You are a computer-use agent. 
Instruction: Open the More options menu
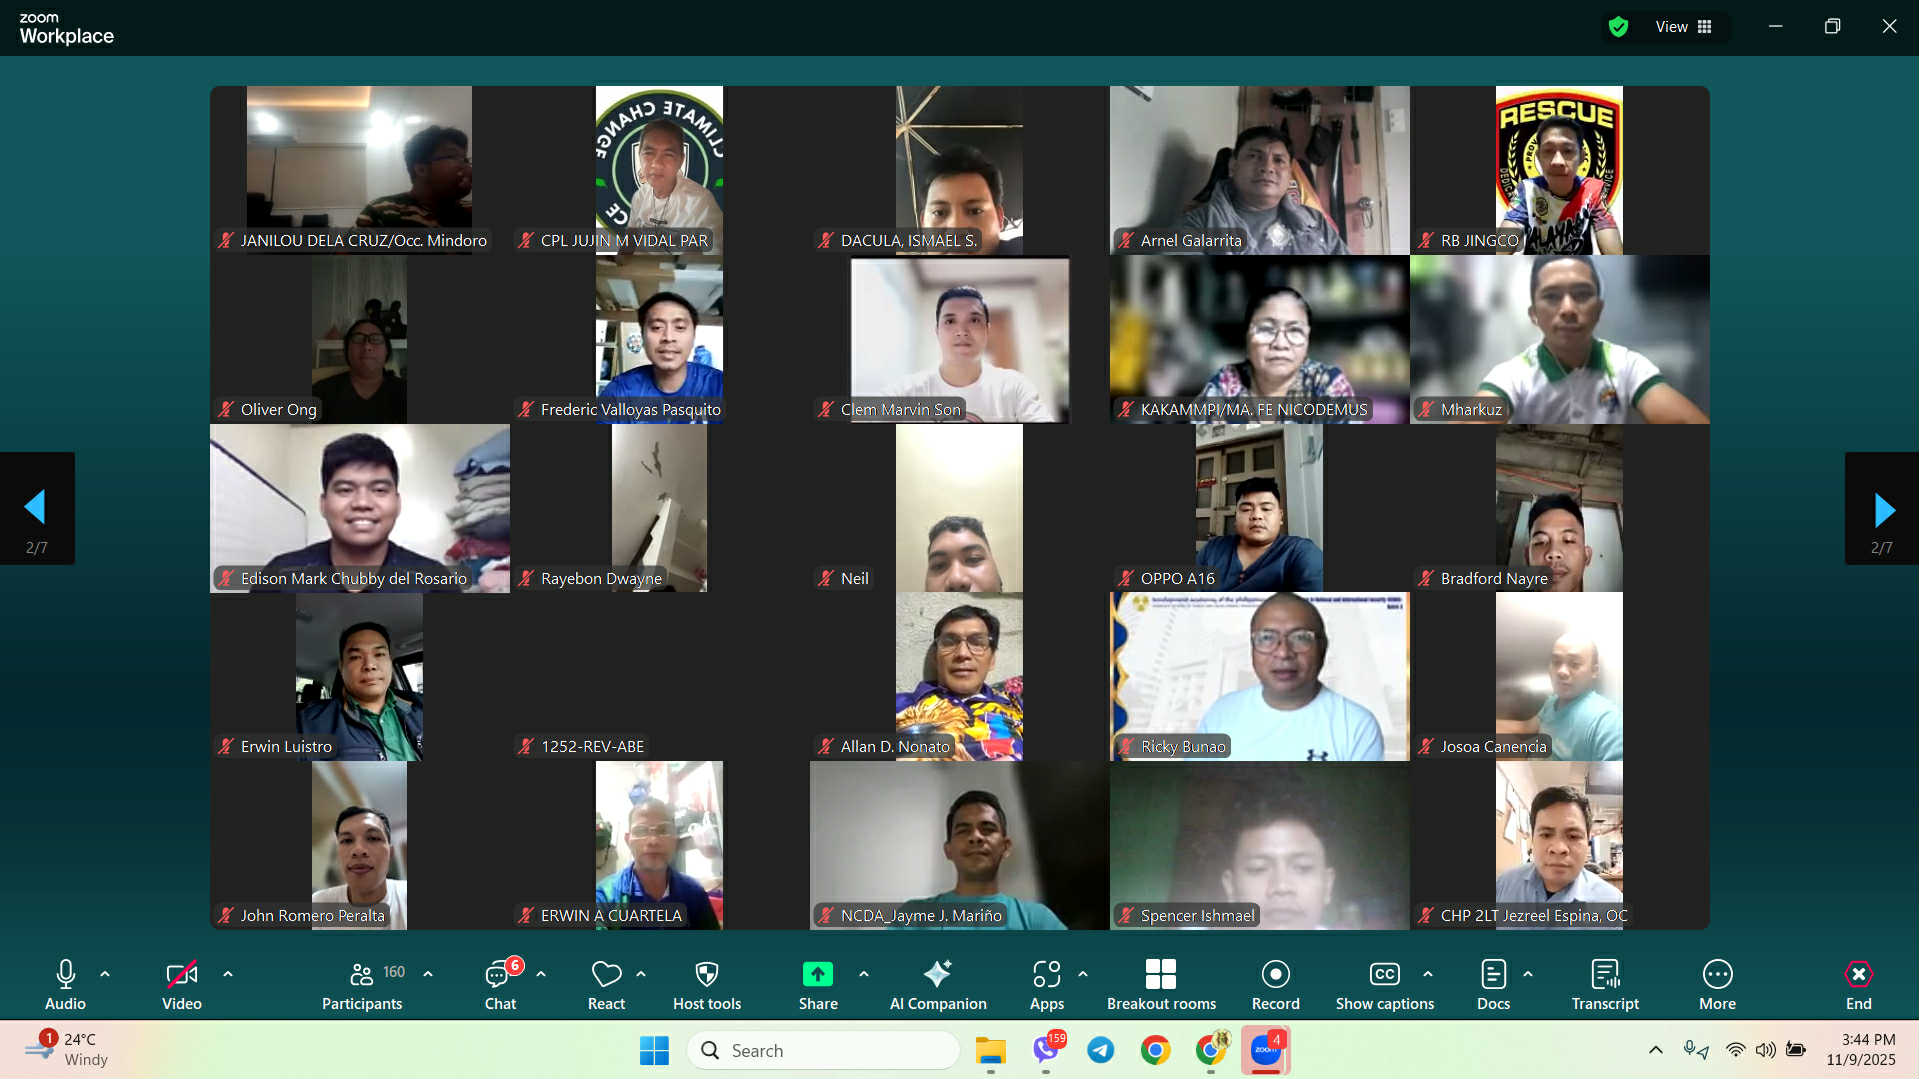click(x=1717, y=985)
